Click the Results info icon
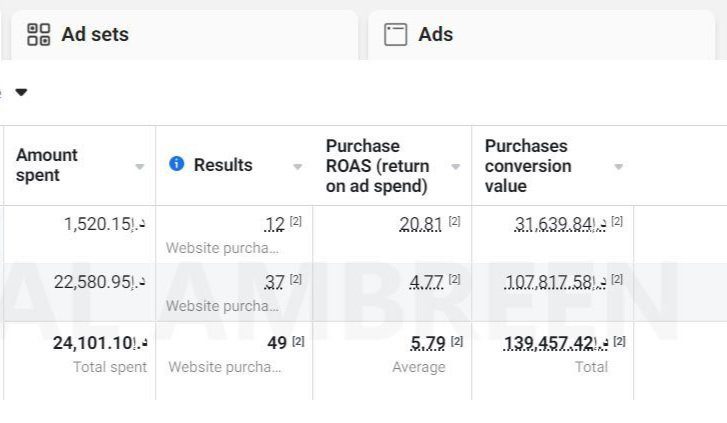The width and height of the screenshot is (727, 423). tap(177, 164)
